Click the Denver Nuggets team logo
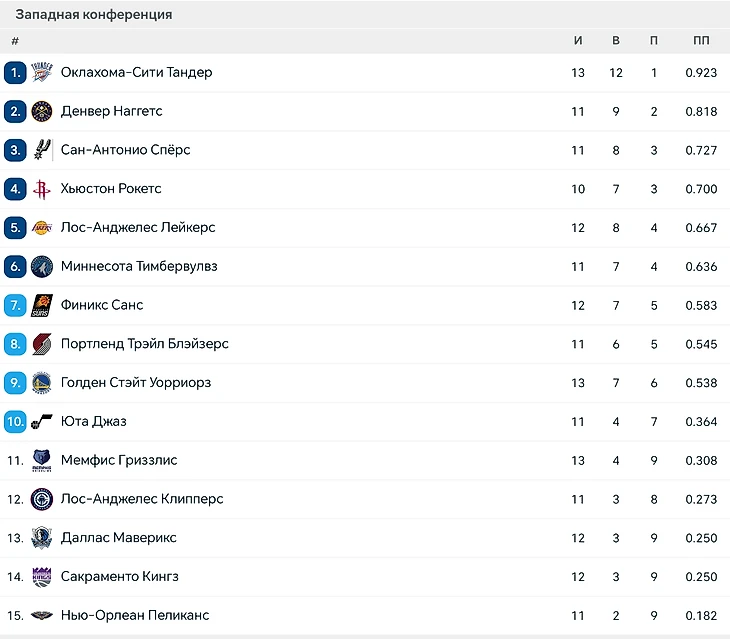Image resolution: width=730 pixels, height=639 pixels. click(41, 111)
